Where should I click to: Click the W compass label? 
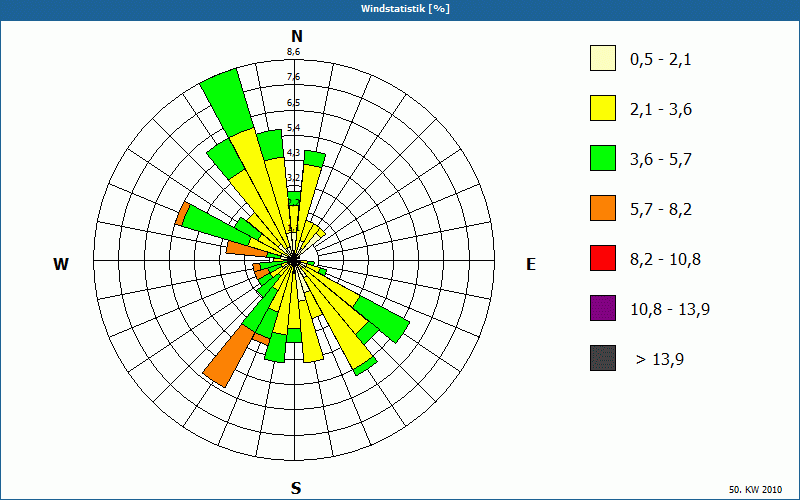coord(61,264)
